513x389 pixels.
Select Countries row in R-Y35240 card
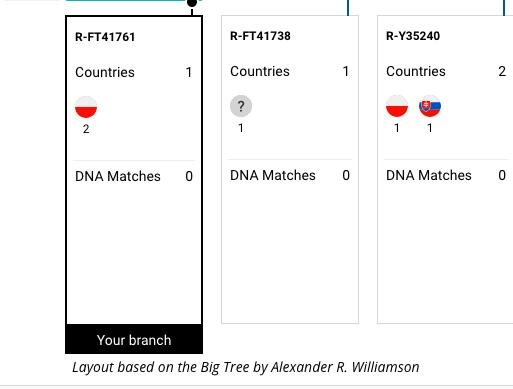[x=446, y=71]
